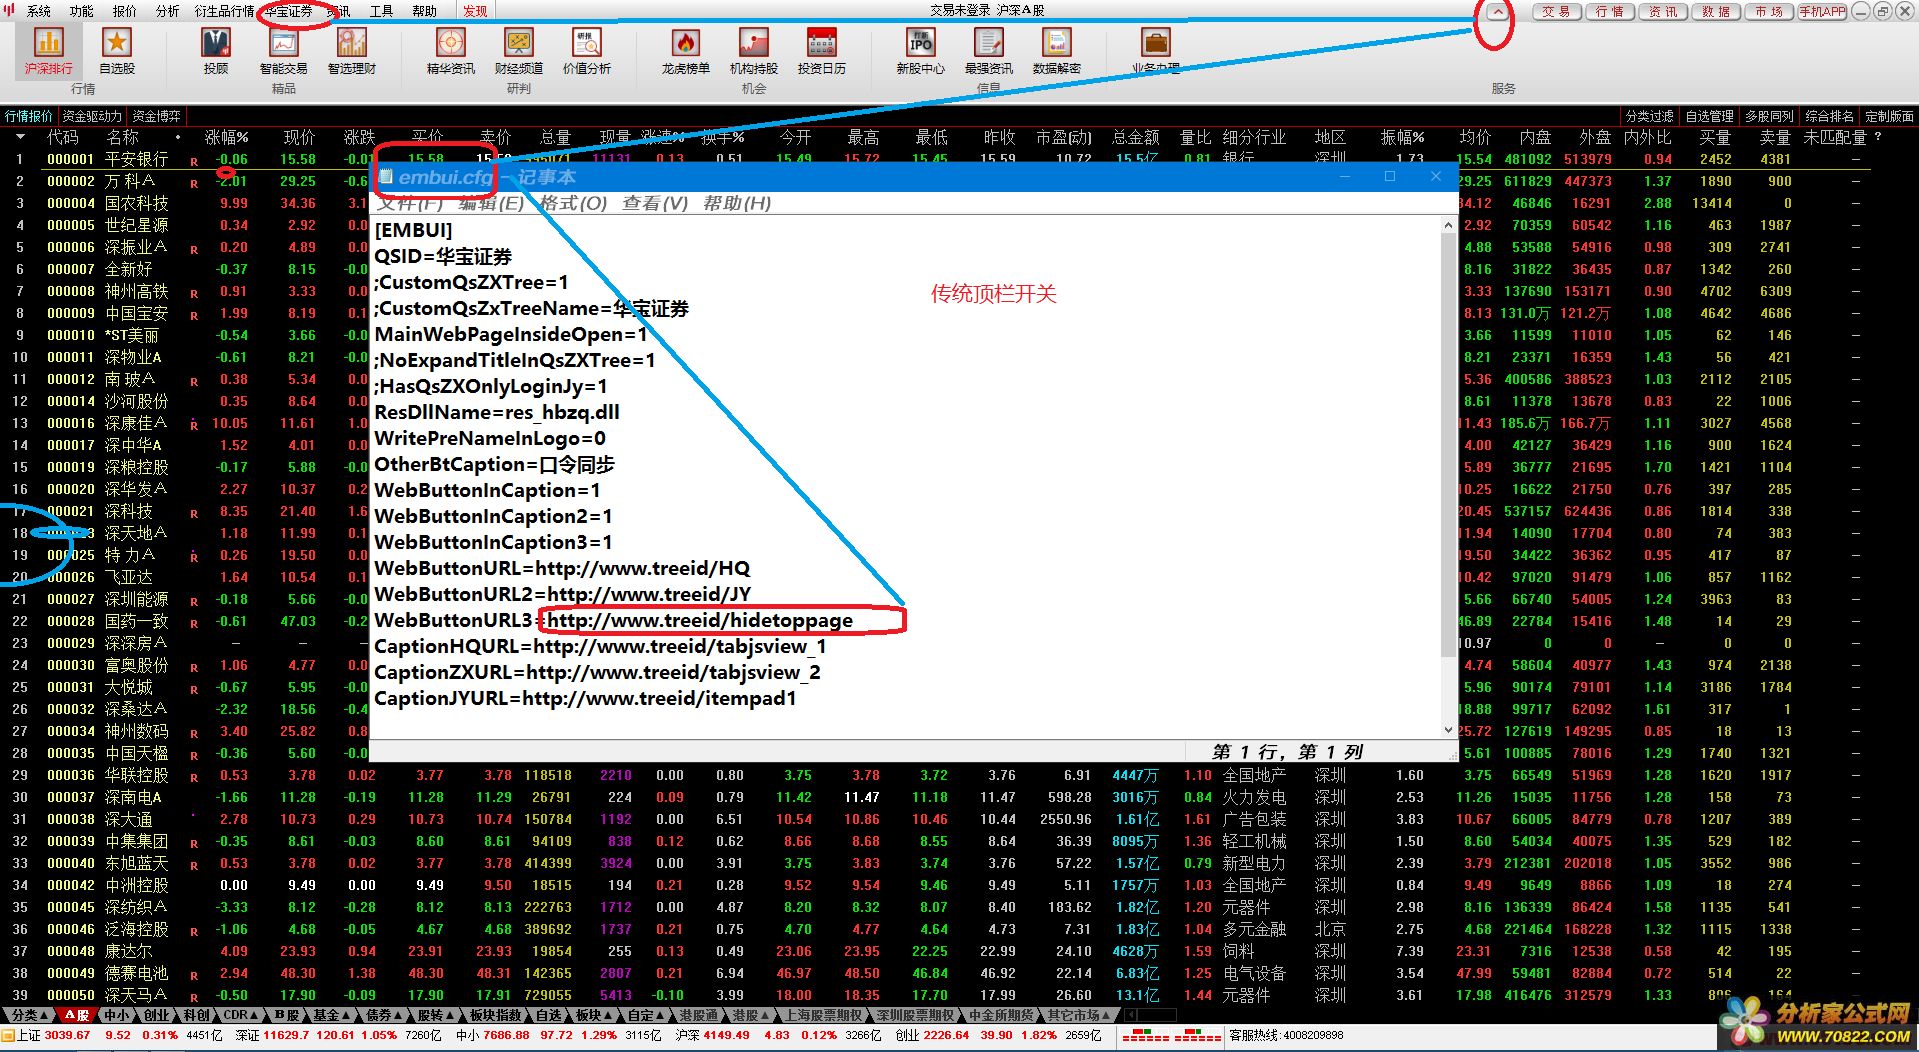Open the 数据解密 icon
This screenshot has height=1052, width=1919.
click(x=1057, y=51)
